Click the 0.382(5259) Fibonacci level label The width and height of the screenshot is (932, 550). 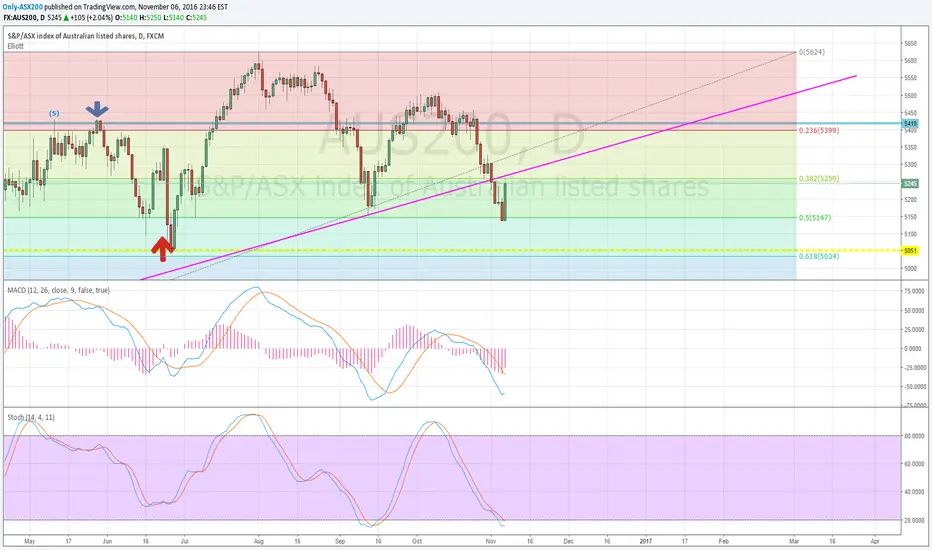click(x=819, y=178)
